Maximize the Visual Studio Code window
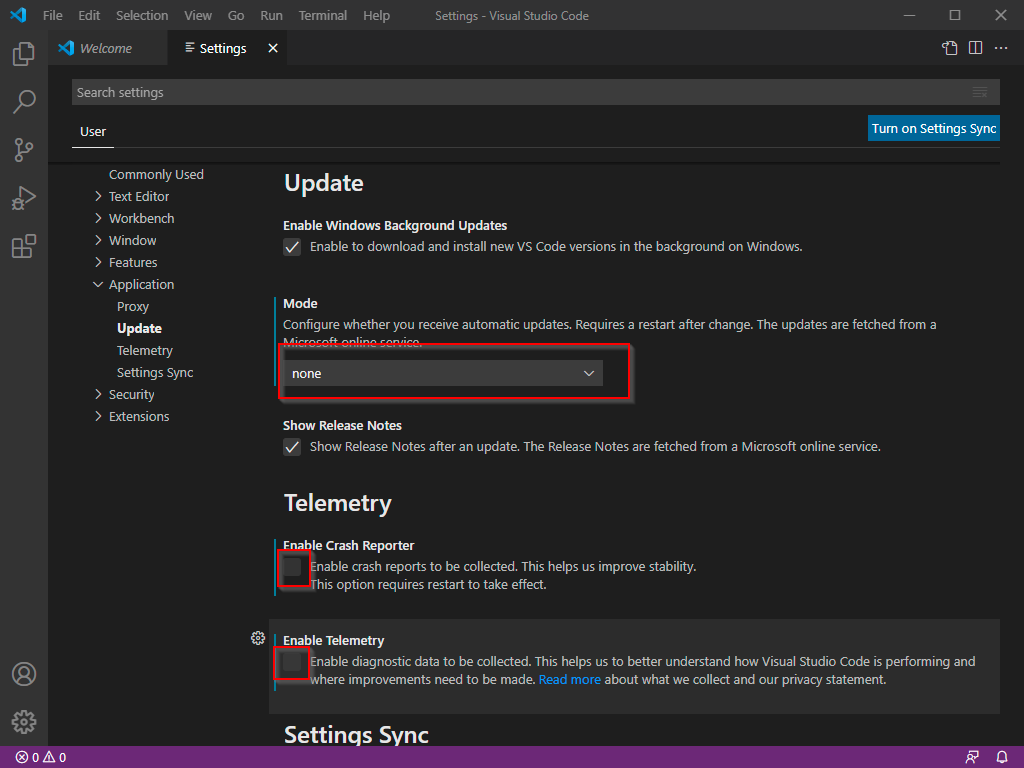The image size is (1024, 768). tap(955, 15)
